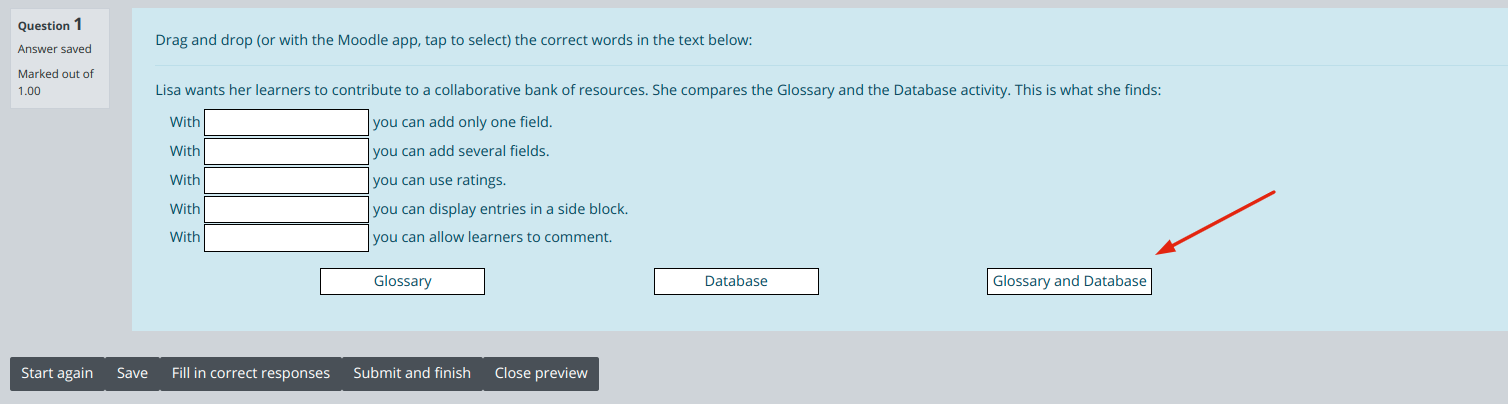Click blank for 'display entries in a side block'
The image size is (1508, 404).
[x=287, y=209]
